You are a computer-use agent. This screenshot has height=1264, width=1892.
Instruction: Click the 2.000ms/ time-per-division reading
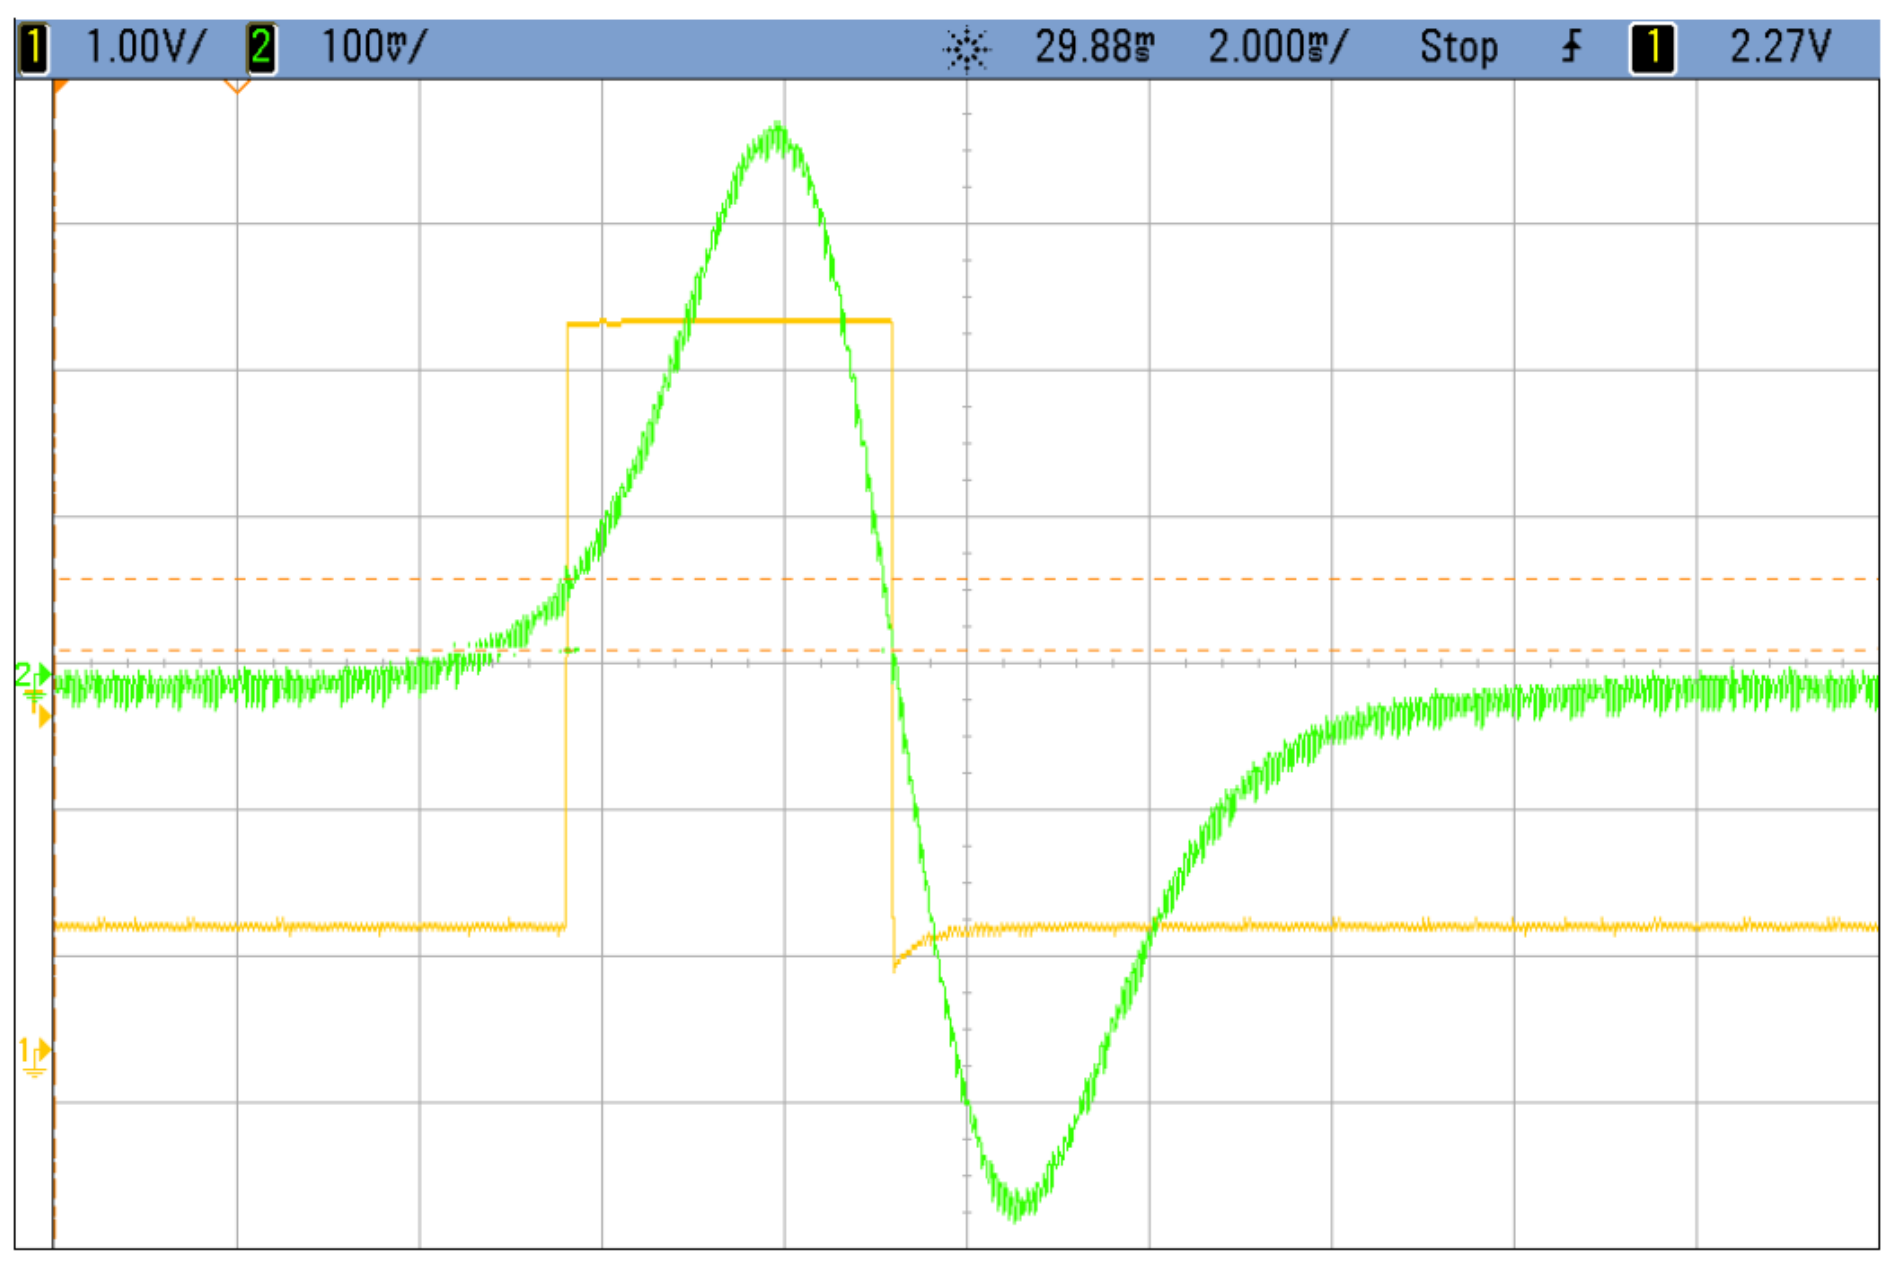pyautogui.click(x=1278, y=48)
